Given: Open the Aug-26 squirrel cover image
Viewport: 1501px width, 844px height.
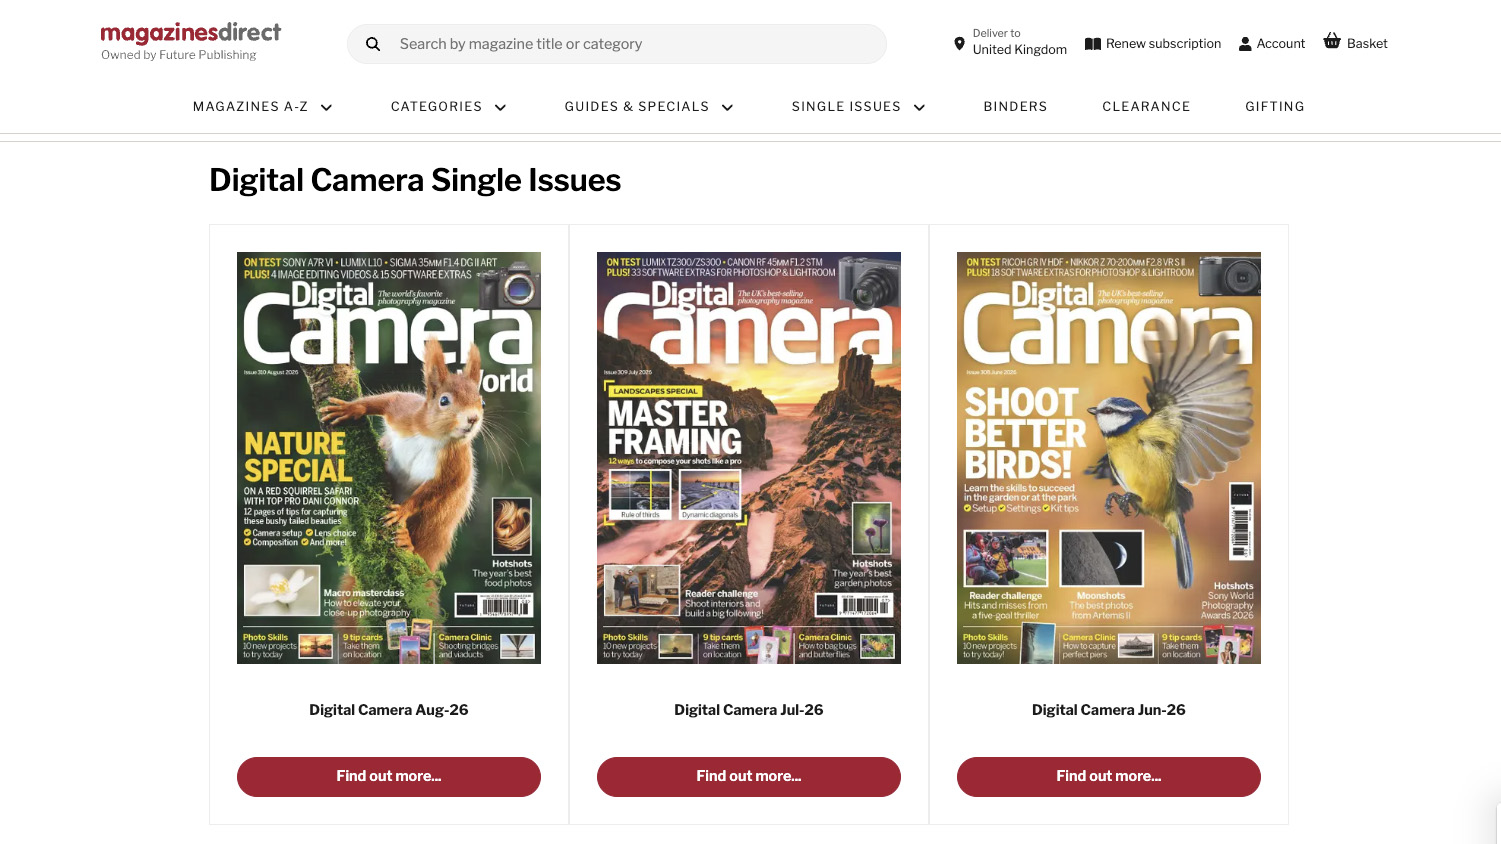Looking at the screenshot, I should click(x=389, y=458).
